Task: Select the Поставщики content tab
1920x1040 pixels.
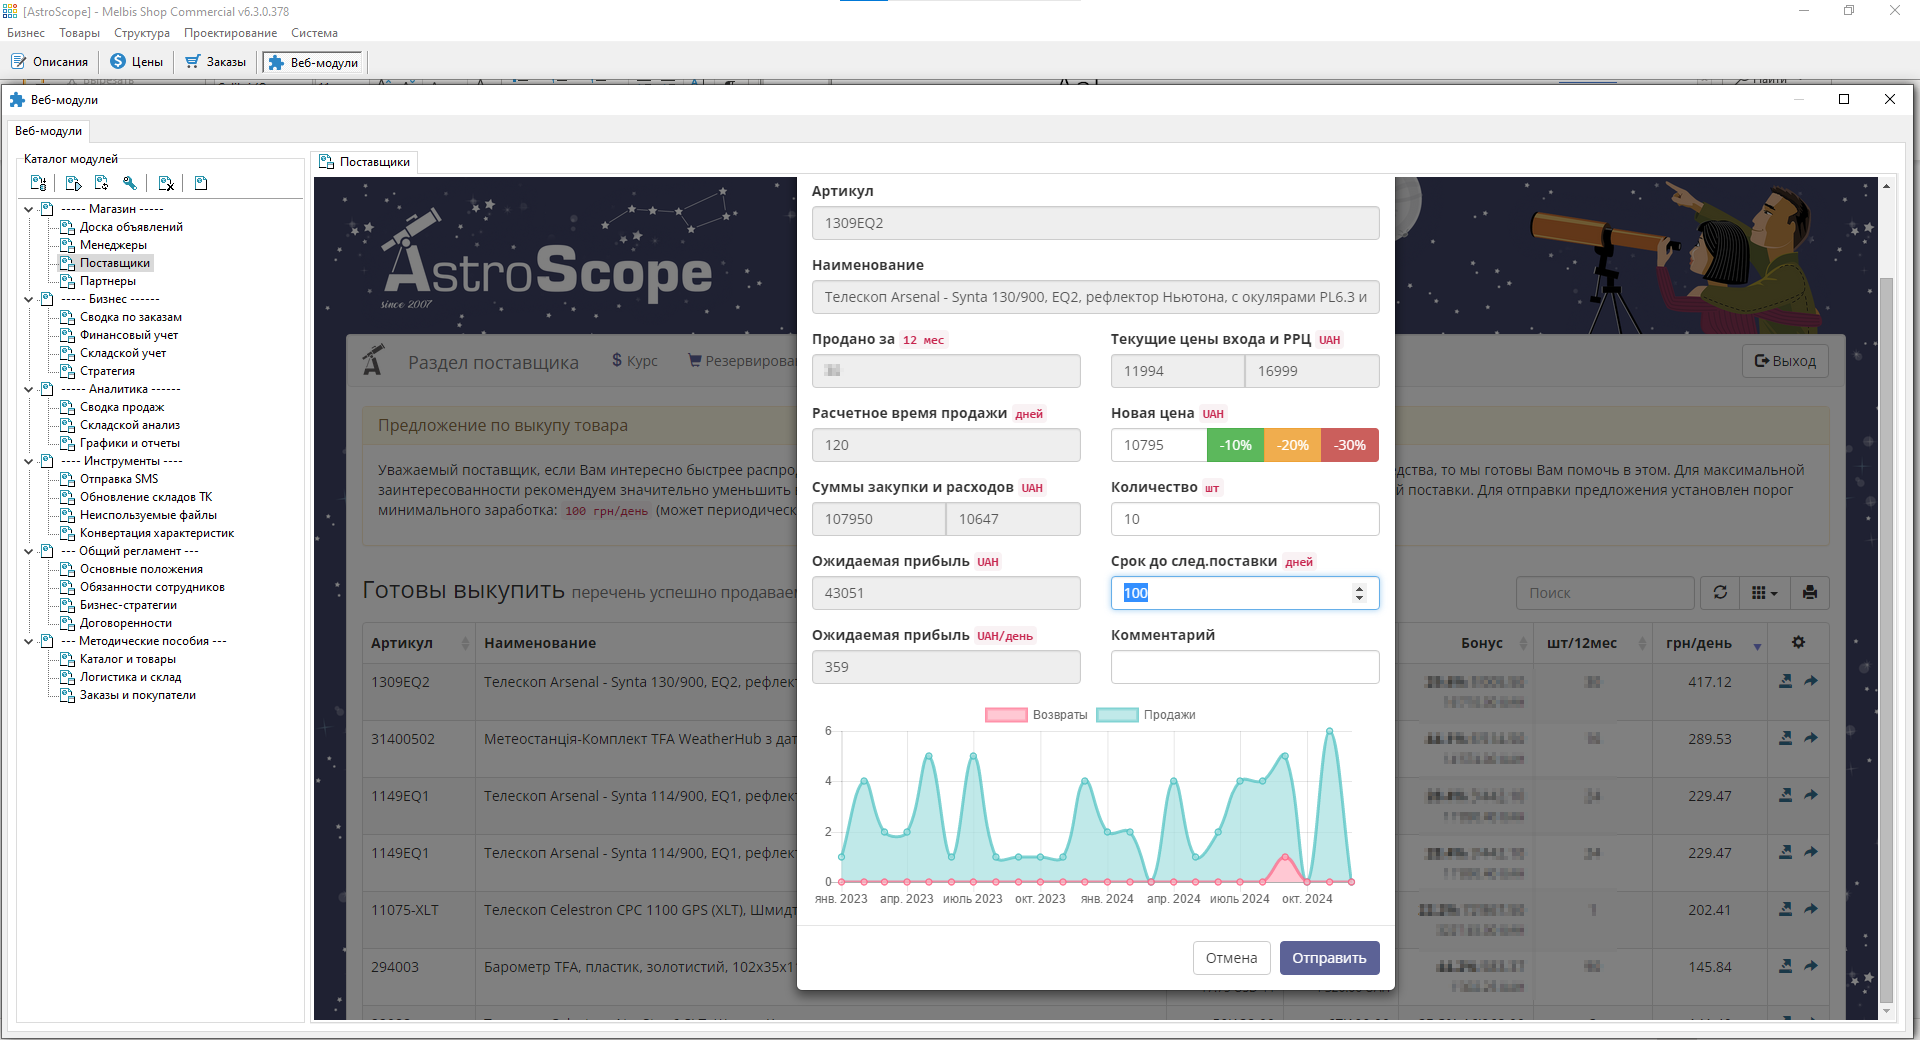Action: pos(365,162)
